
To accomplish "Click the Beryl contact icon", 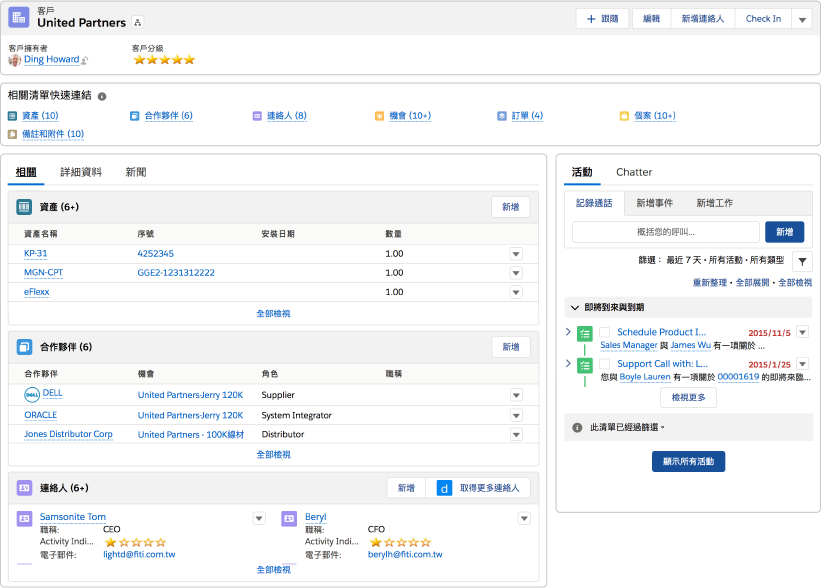I will 289,519.
